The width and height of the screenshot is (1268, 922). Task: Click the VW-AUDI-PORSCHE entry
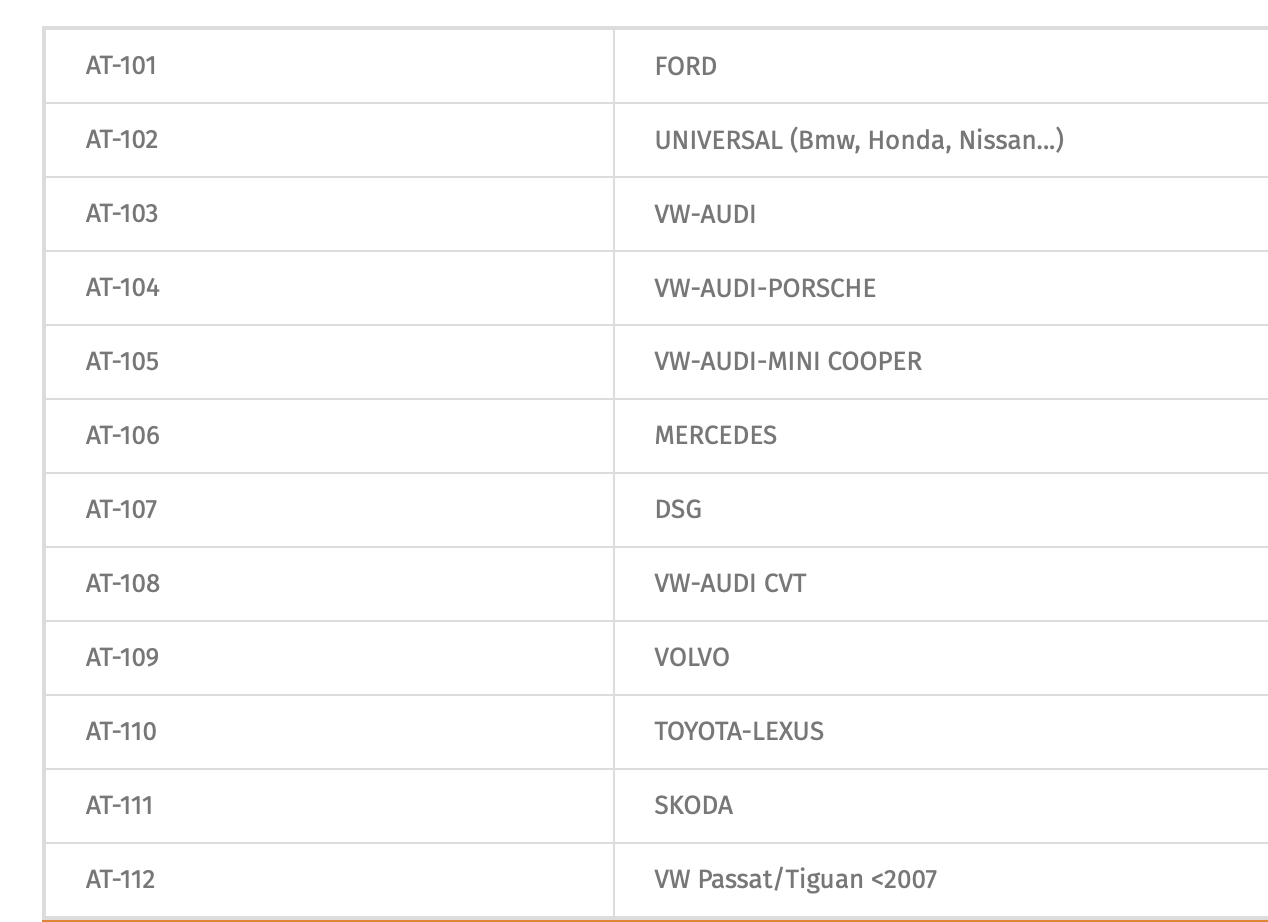[x=764, y=288]
